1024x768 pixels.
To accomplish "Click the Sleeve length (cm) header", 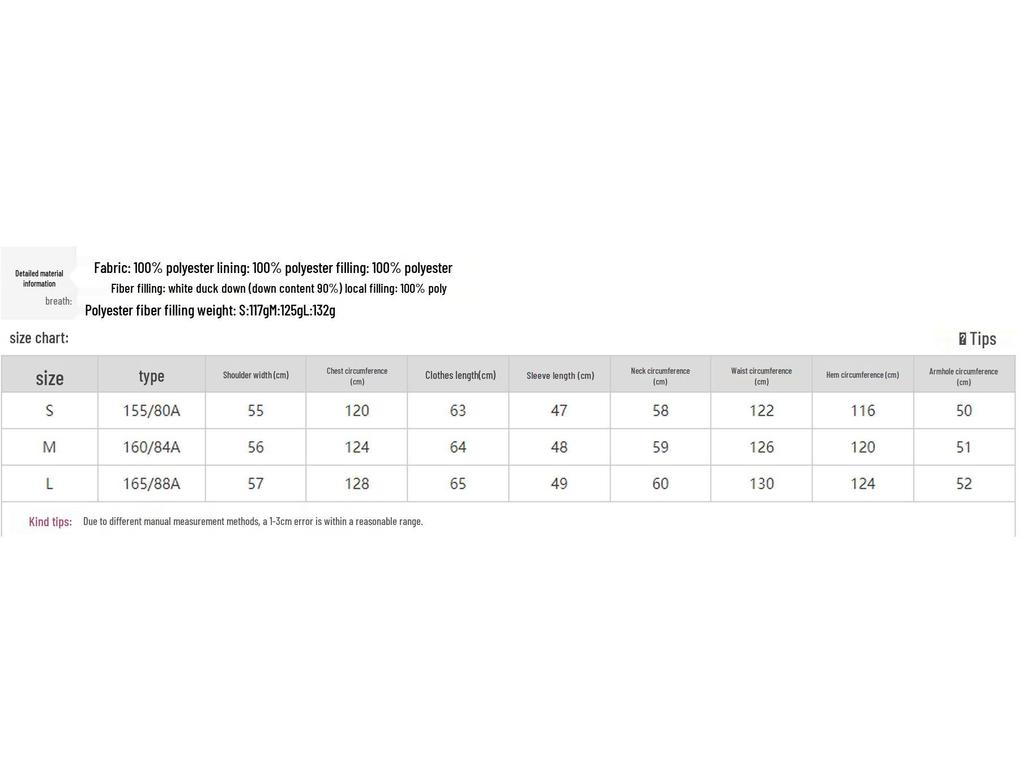I will pyautogui.click(x=560, y=376).
